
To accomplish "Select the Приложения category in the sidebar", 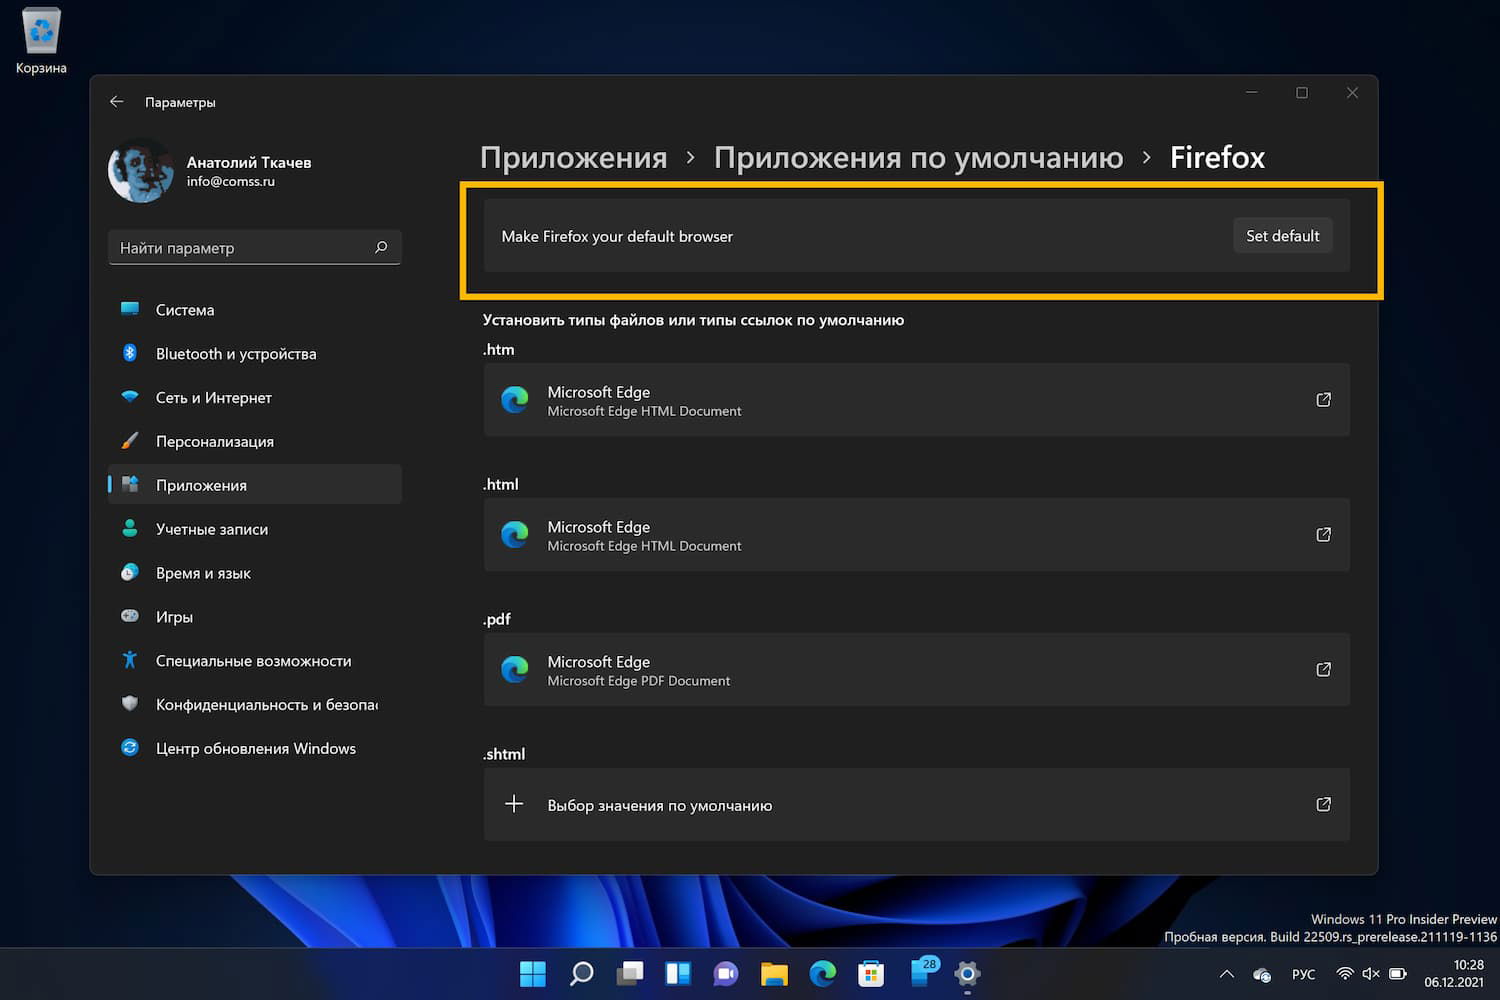I will [254, 485].
